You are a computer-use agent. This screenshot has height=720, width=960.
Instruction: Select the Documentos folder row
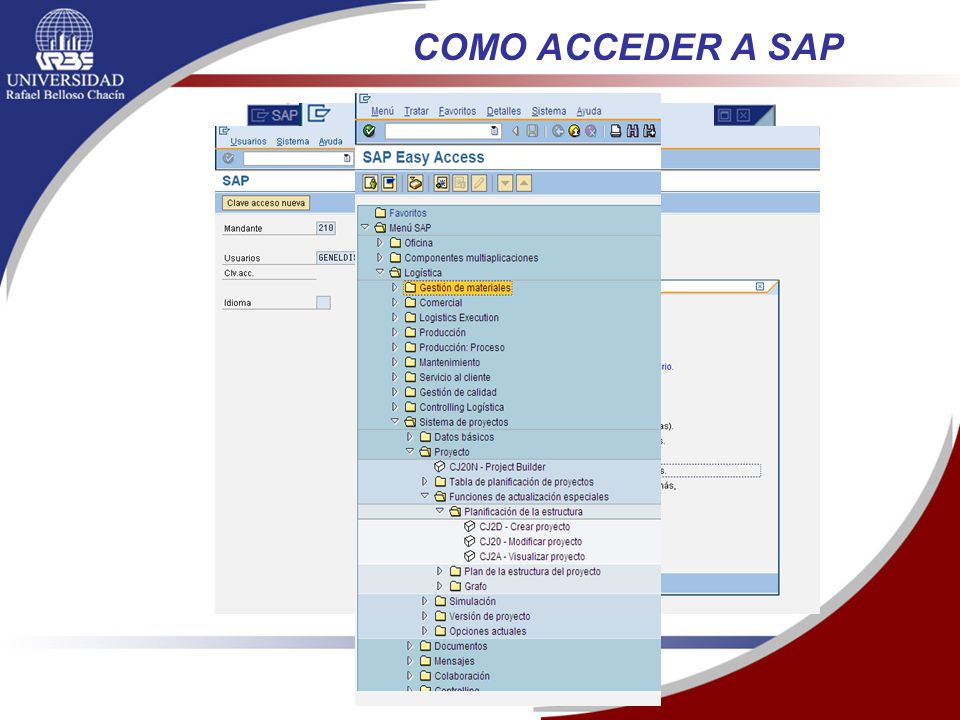(460, 646)
